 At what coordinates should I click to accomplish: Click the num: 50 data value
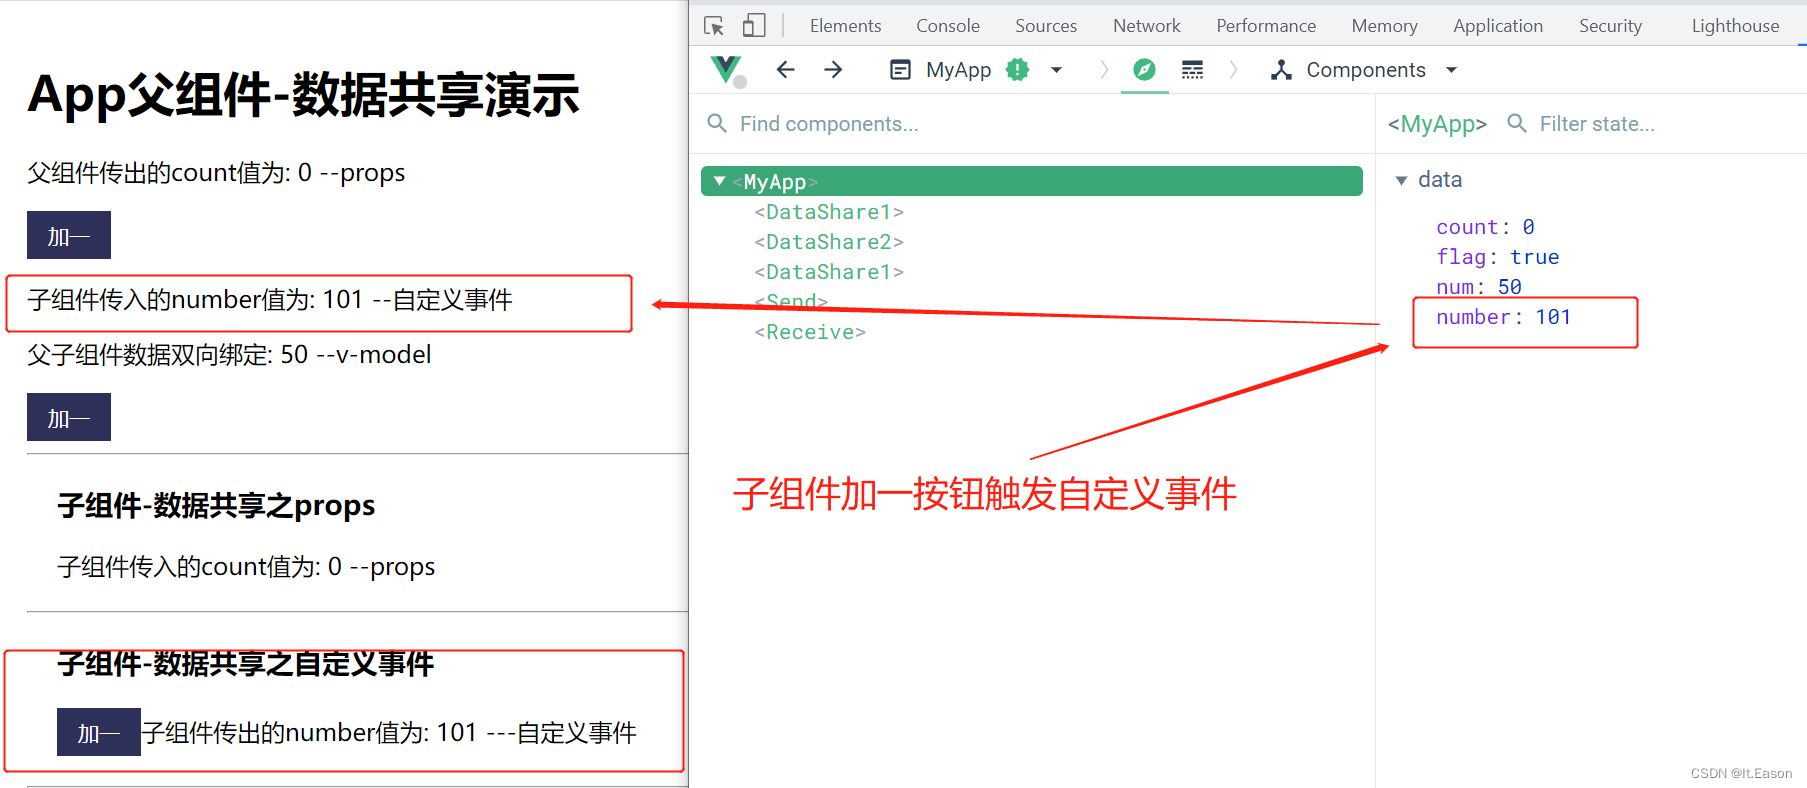(1479, 287)
